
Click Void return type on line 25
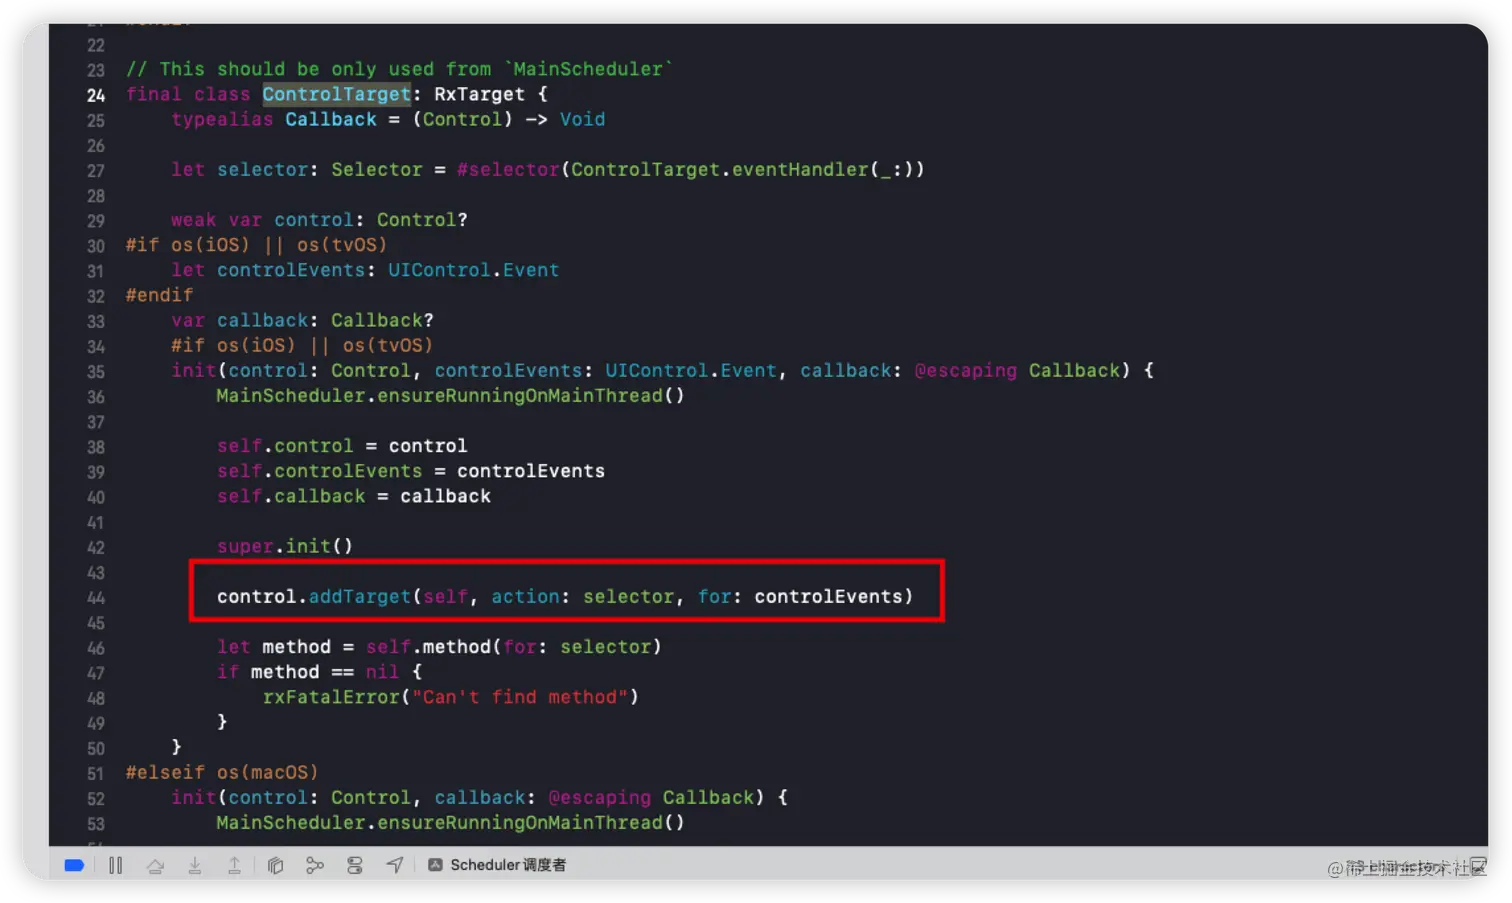point(582,119)
